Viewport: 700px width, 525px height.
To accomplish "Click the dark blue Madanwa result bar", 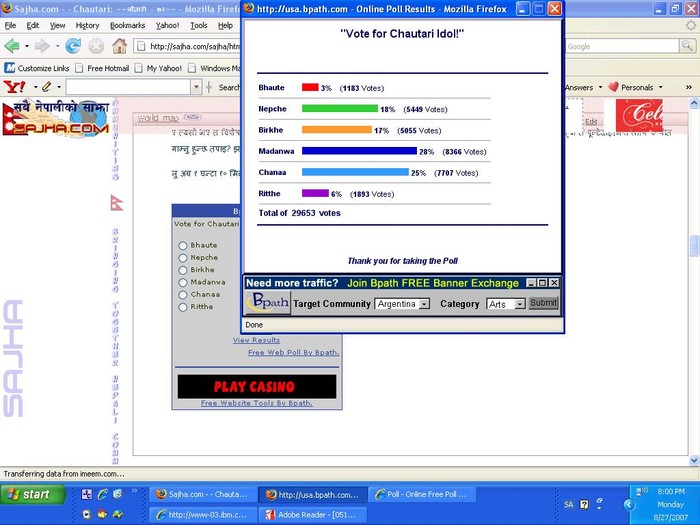I will 359,151.
